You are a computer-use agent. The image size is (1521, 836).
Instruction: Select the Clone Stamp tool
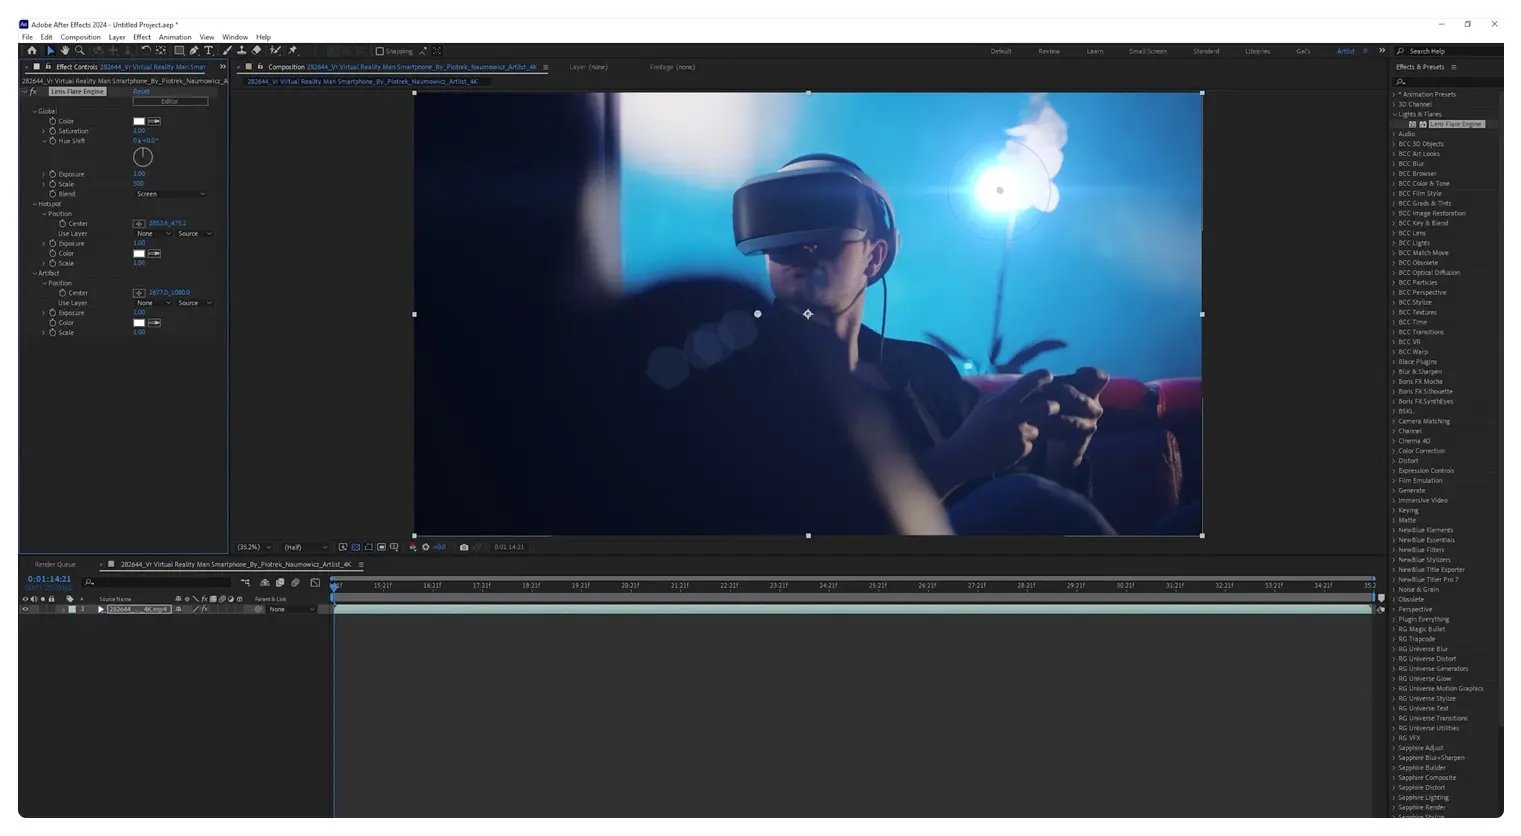[240, 50]
